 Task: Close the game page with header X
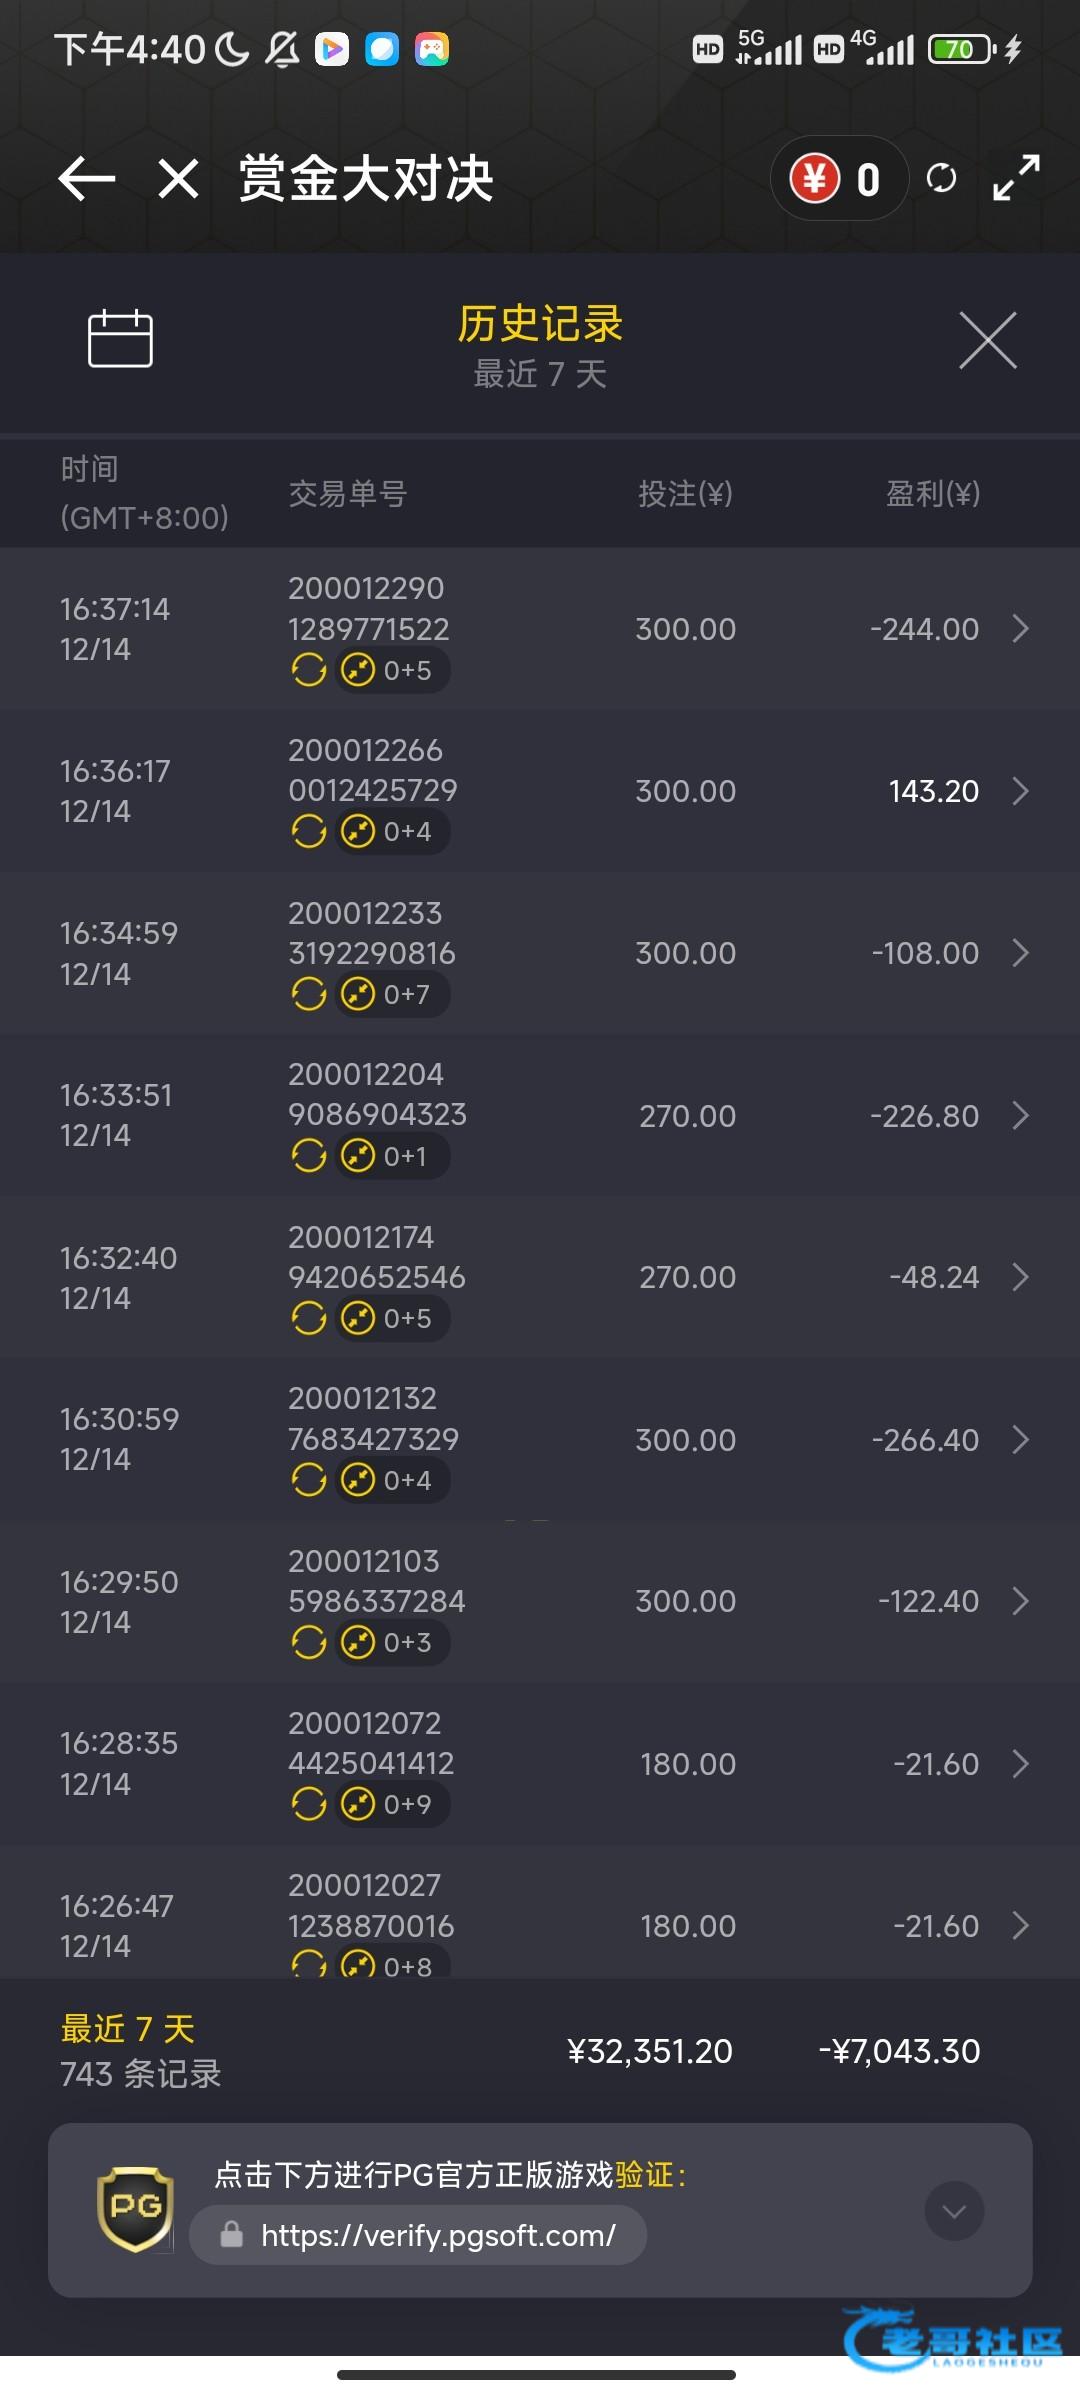178,179
